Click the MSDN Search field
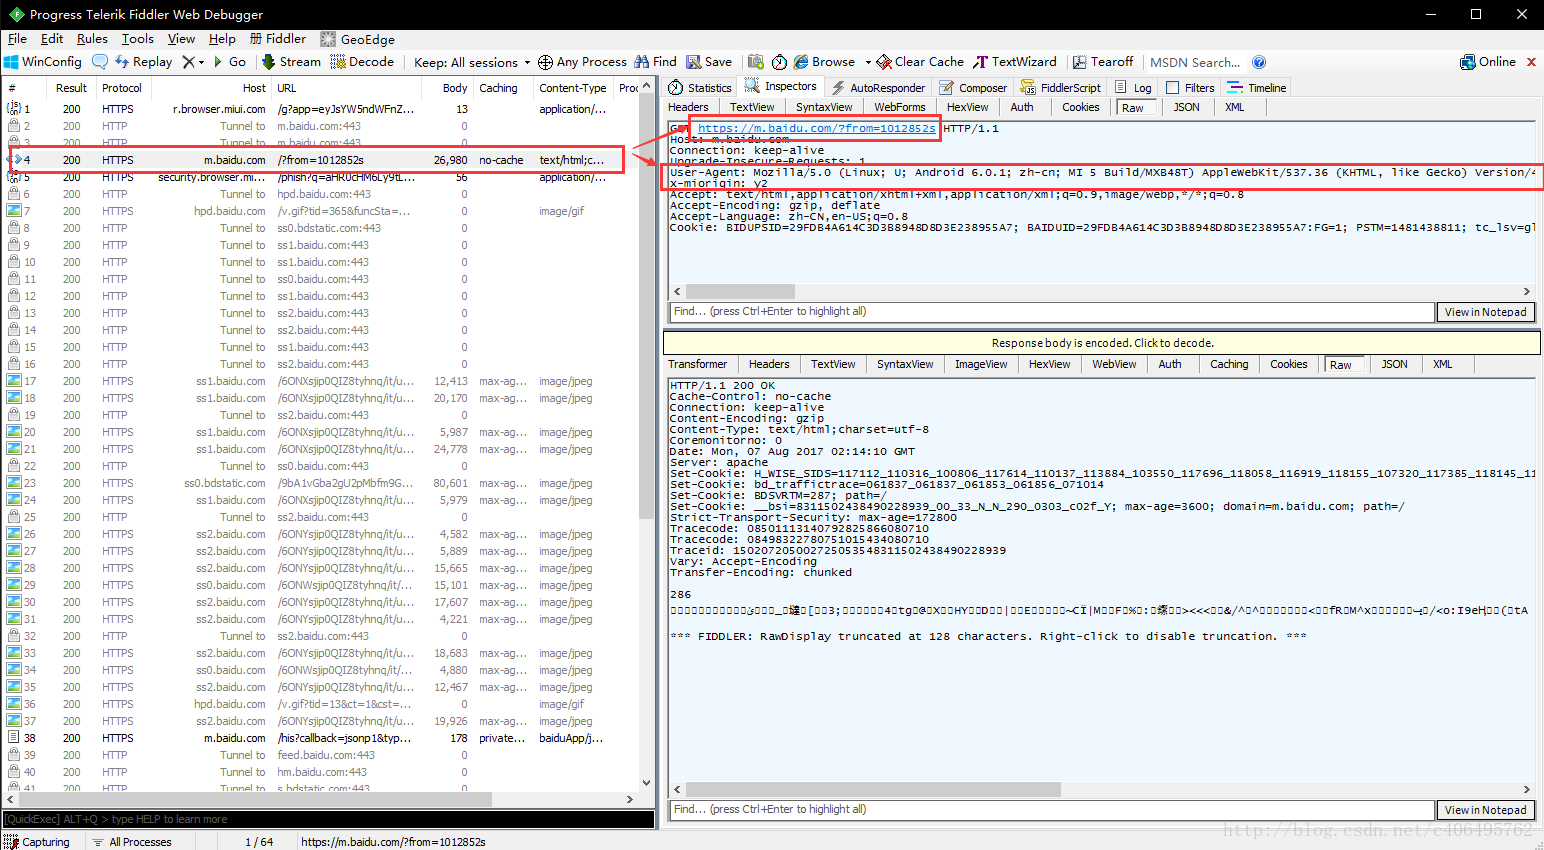 [x=1196, y=62]
